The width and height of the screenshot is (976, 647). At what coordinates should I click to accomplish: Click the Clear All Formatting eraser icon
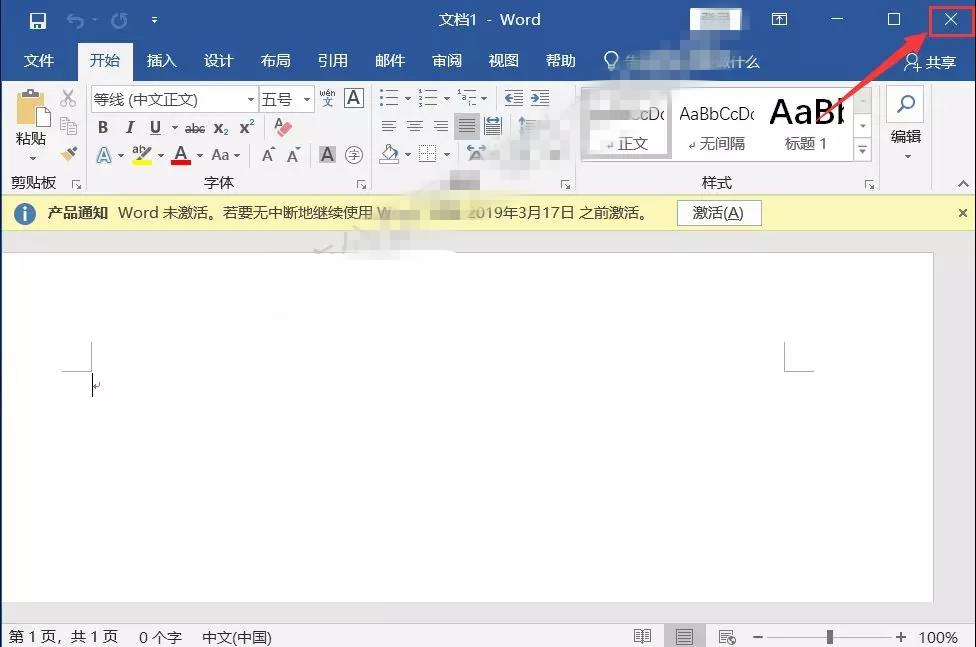tap(283, 127)
